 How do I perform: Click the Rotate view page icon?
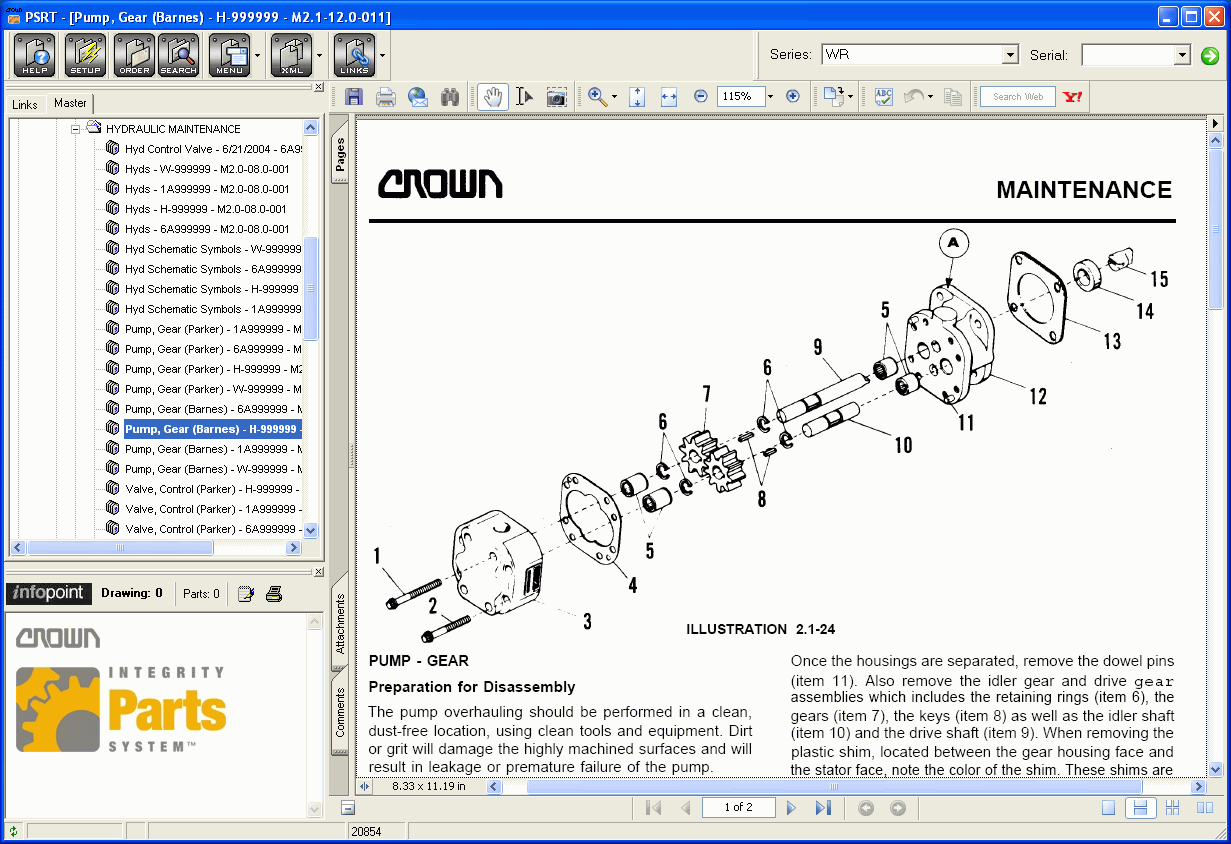833,97
